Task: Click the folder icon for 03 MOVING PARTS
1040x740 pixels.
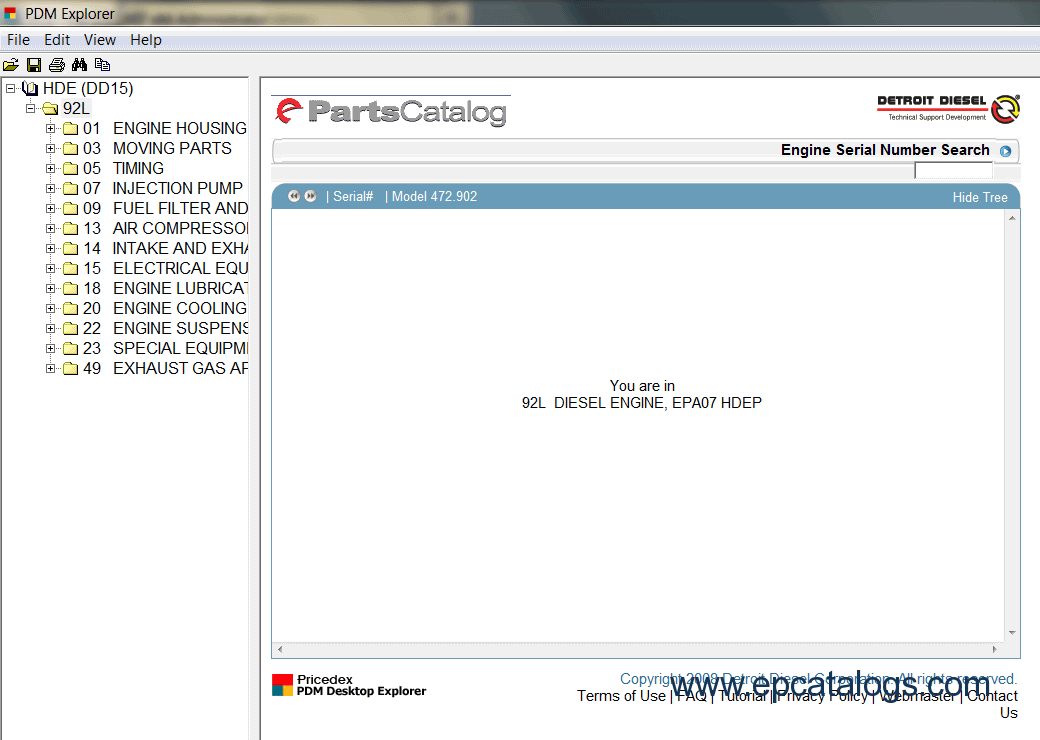Action: (70, 149)
